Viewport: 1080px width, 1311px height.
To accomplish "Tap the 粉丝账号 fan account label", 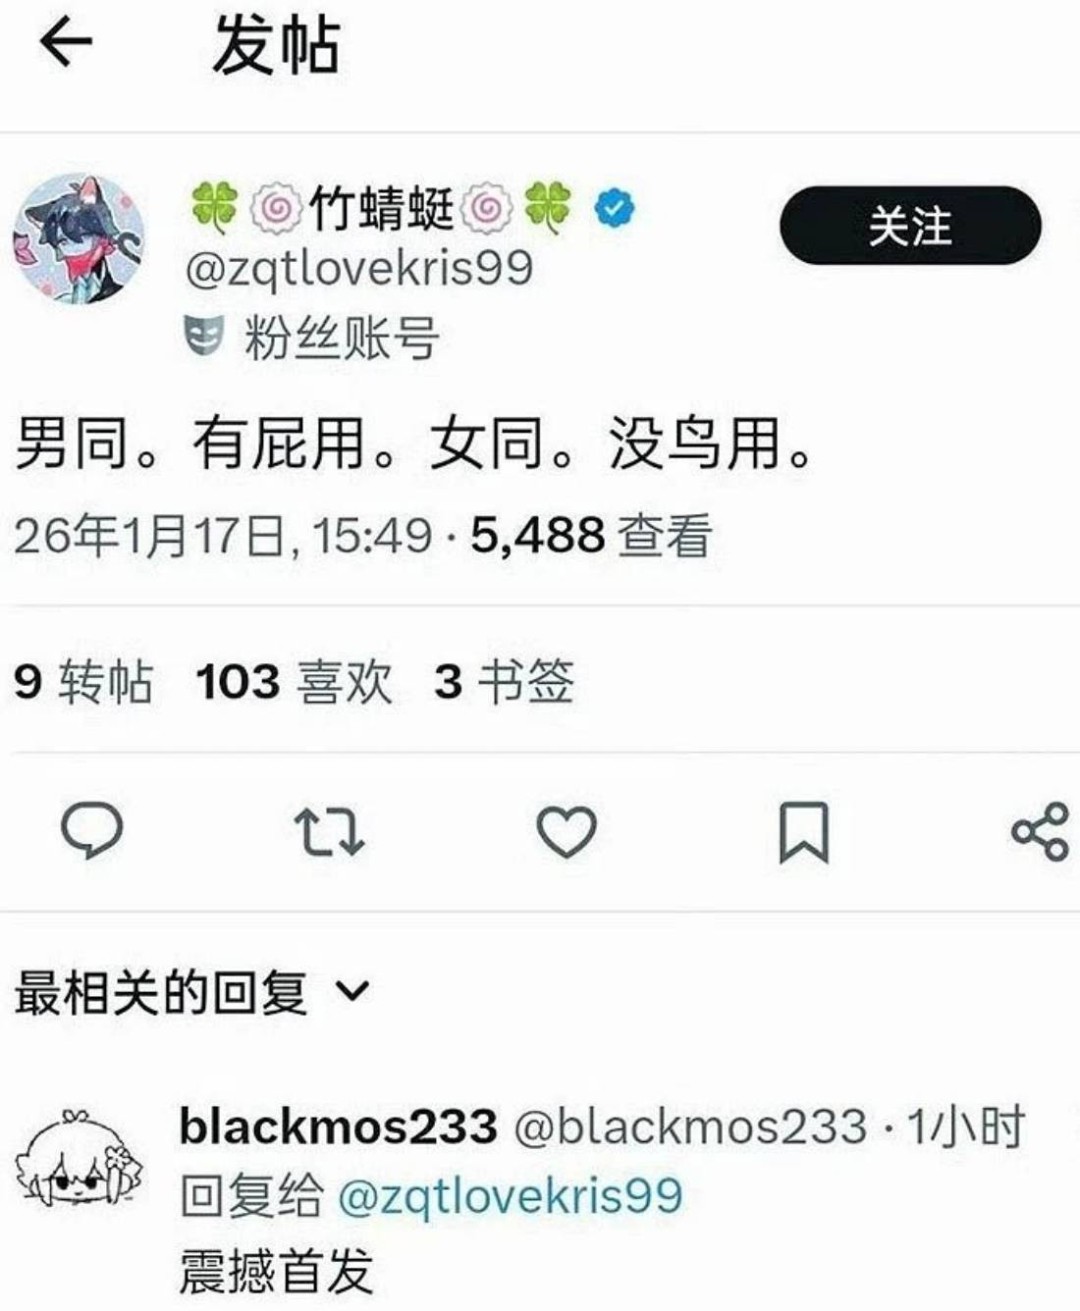I will click(x=341, y=337).
